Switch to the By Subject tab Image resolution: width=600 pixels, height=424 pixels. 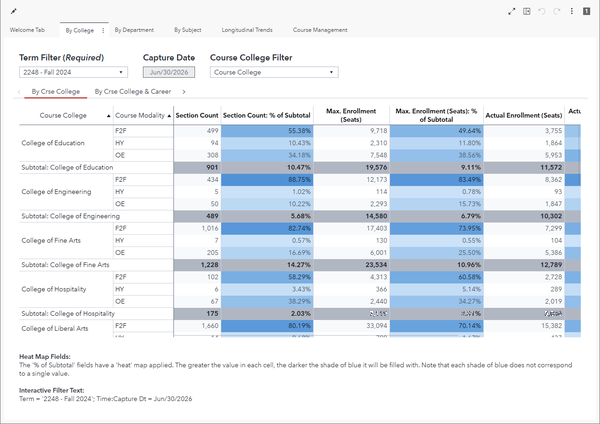[x=188, y=30]
